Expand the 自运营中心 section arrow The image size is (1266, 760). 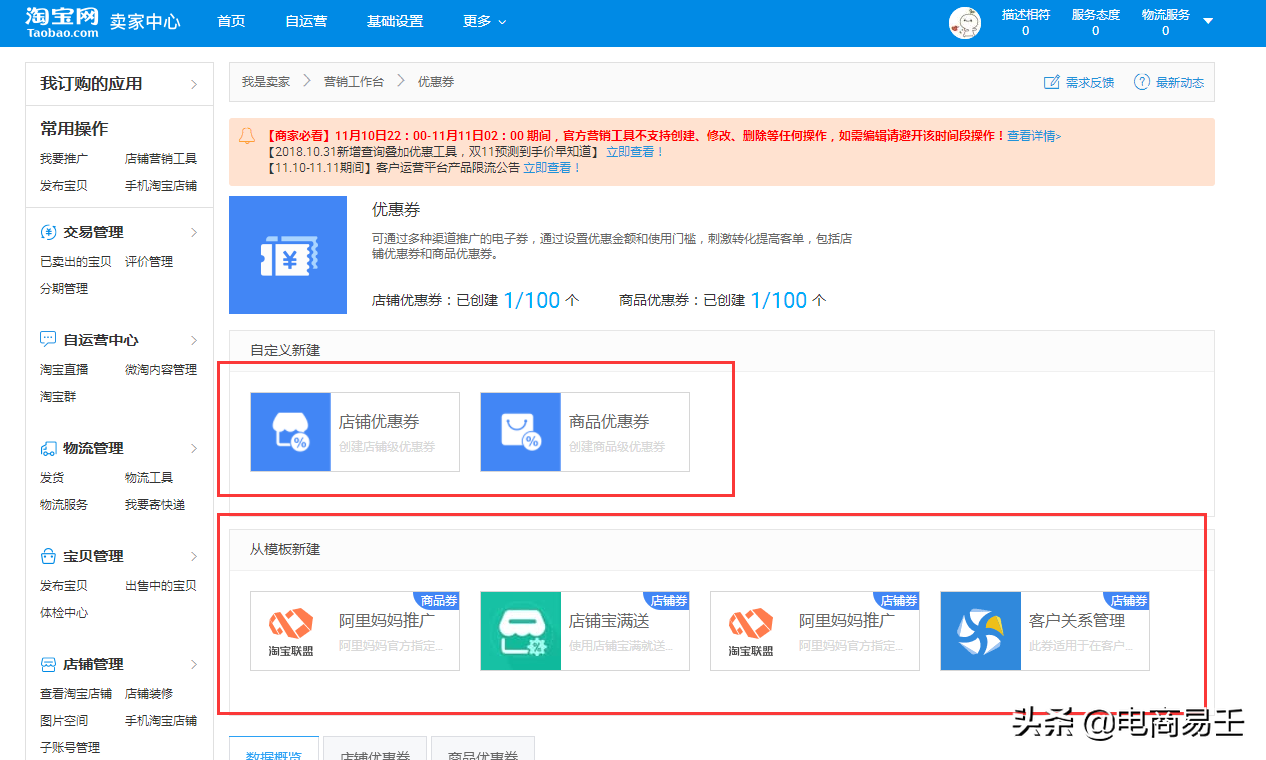[194, 340]
